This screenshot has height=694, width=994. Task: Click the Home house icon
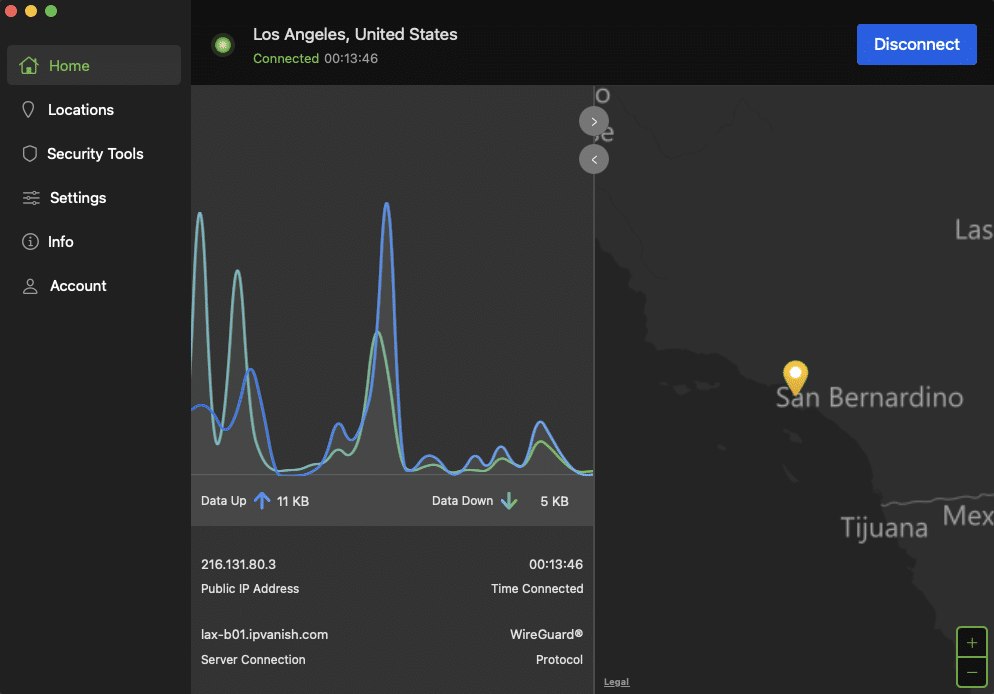click(x=29, y=66)
